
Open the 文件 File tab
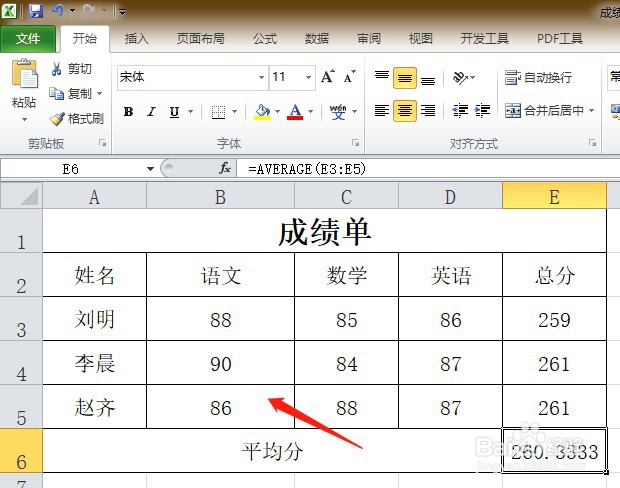pos(28,38)
